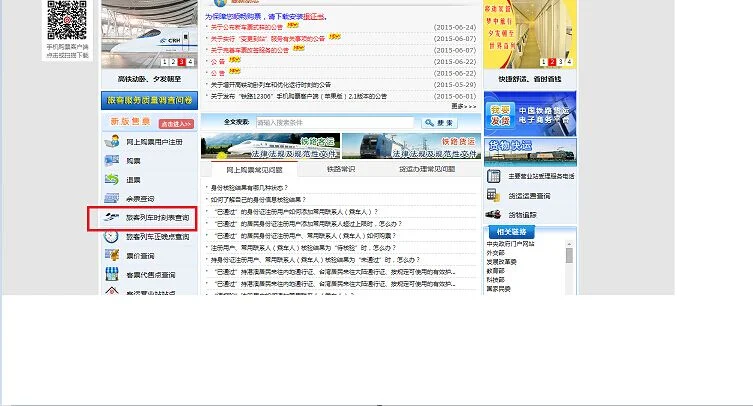The image size is (753, 406).
Task: Select slide 1 on the left CRH carousel
Action: 165,62
